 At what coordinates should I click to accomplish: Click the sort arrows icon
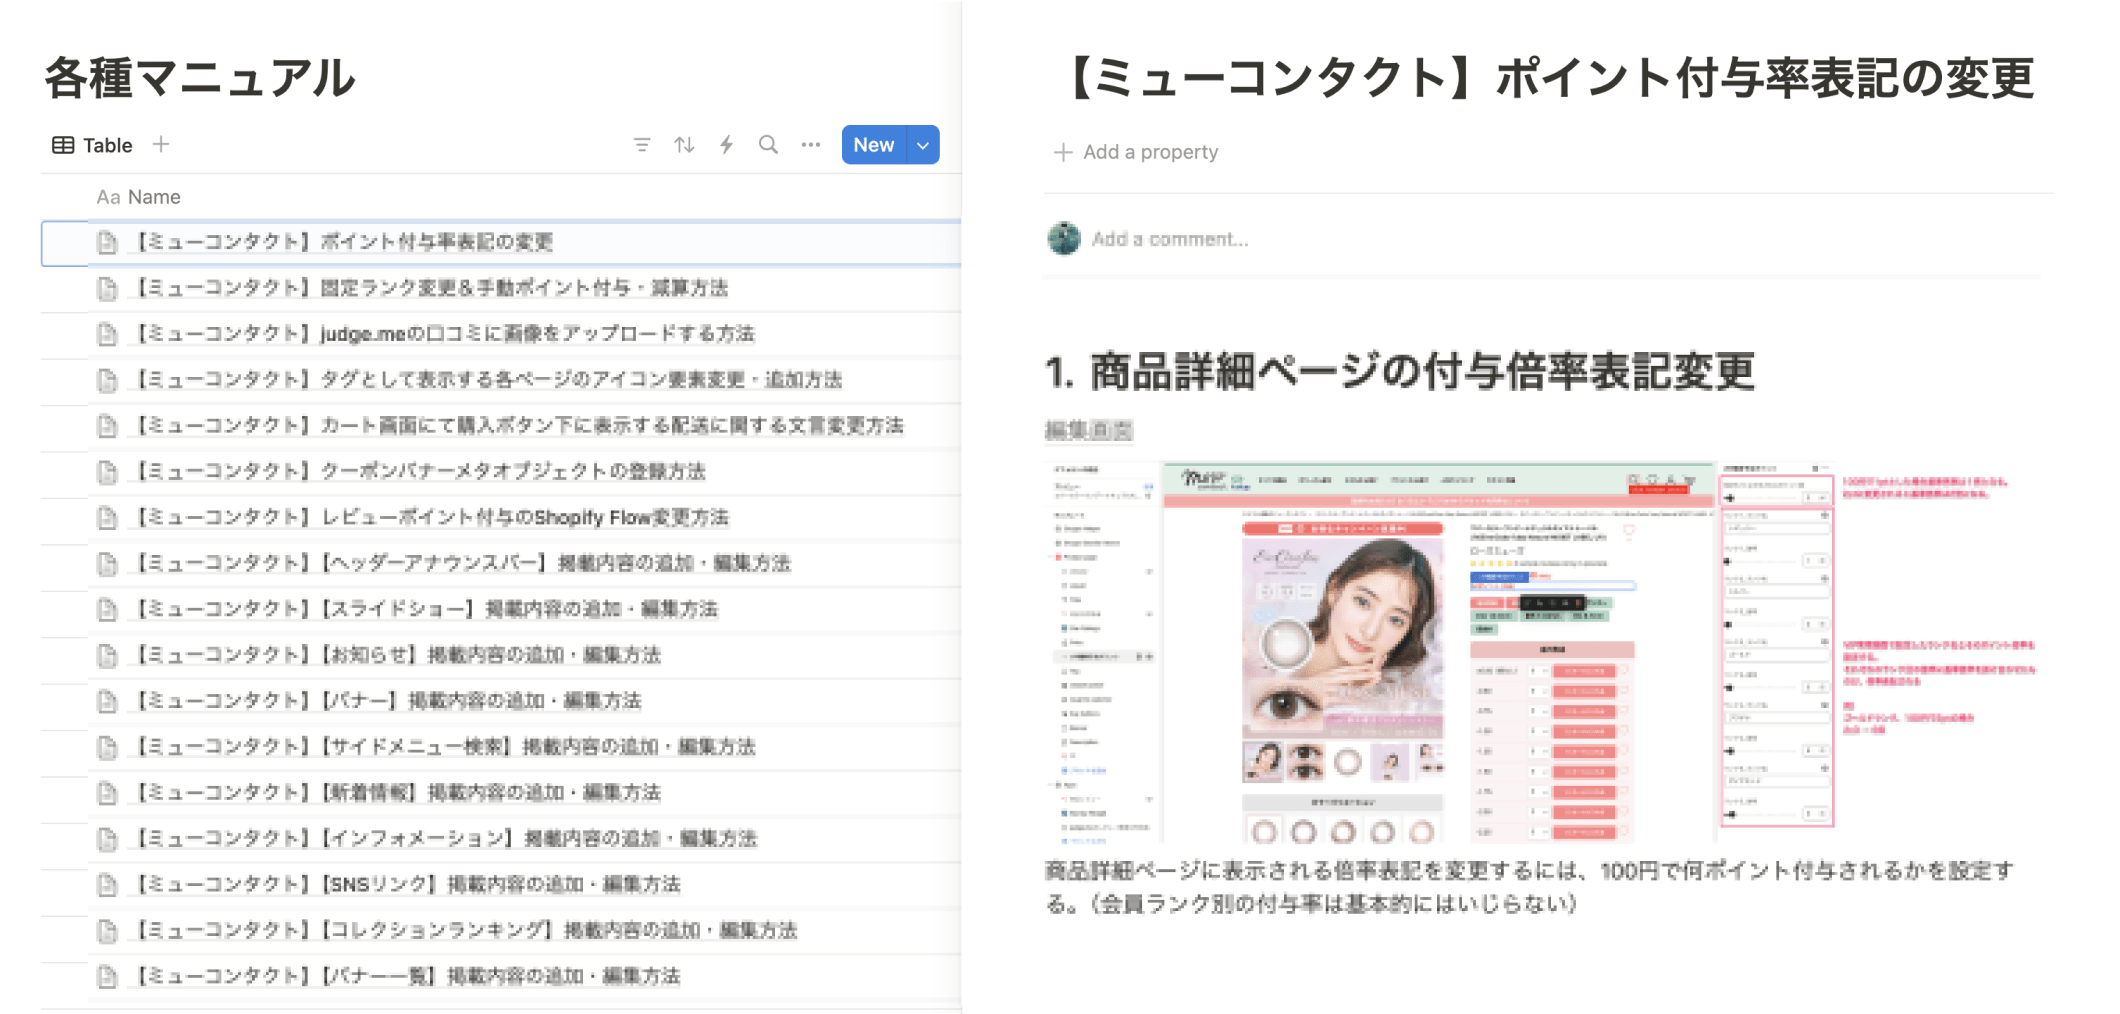pos(684,145)
